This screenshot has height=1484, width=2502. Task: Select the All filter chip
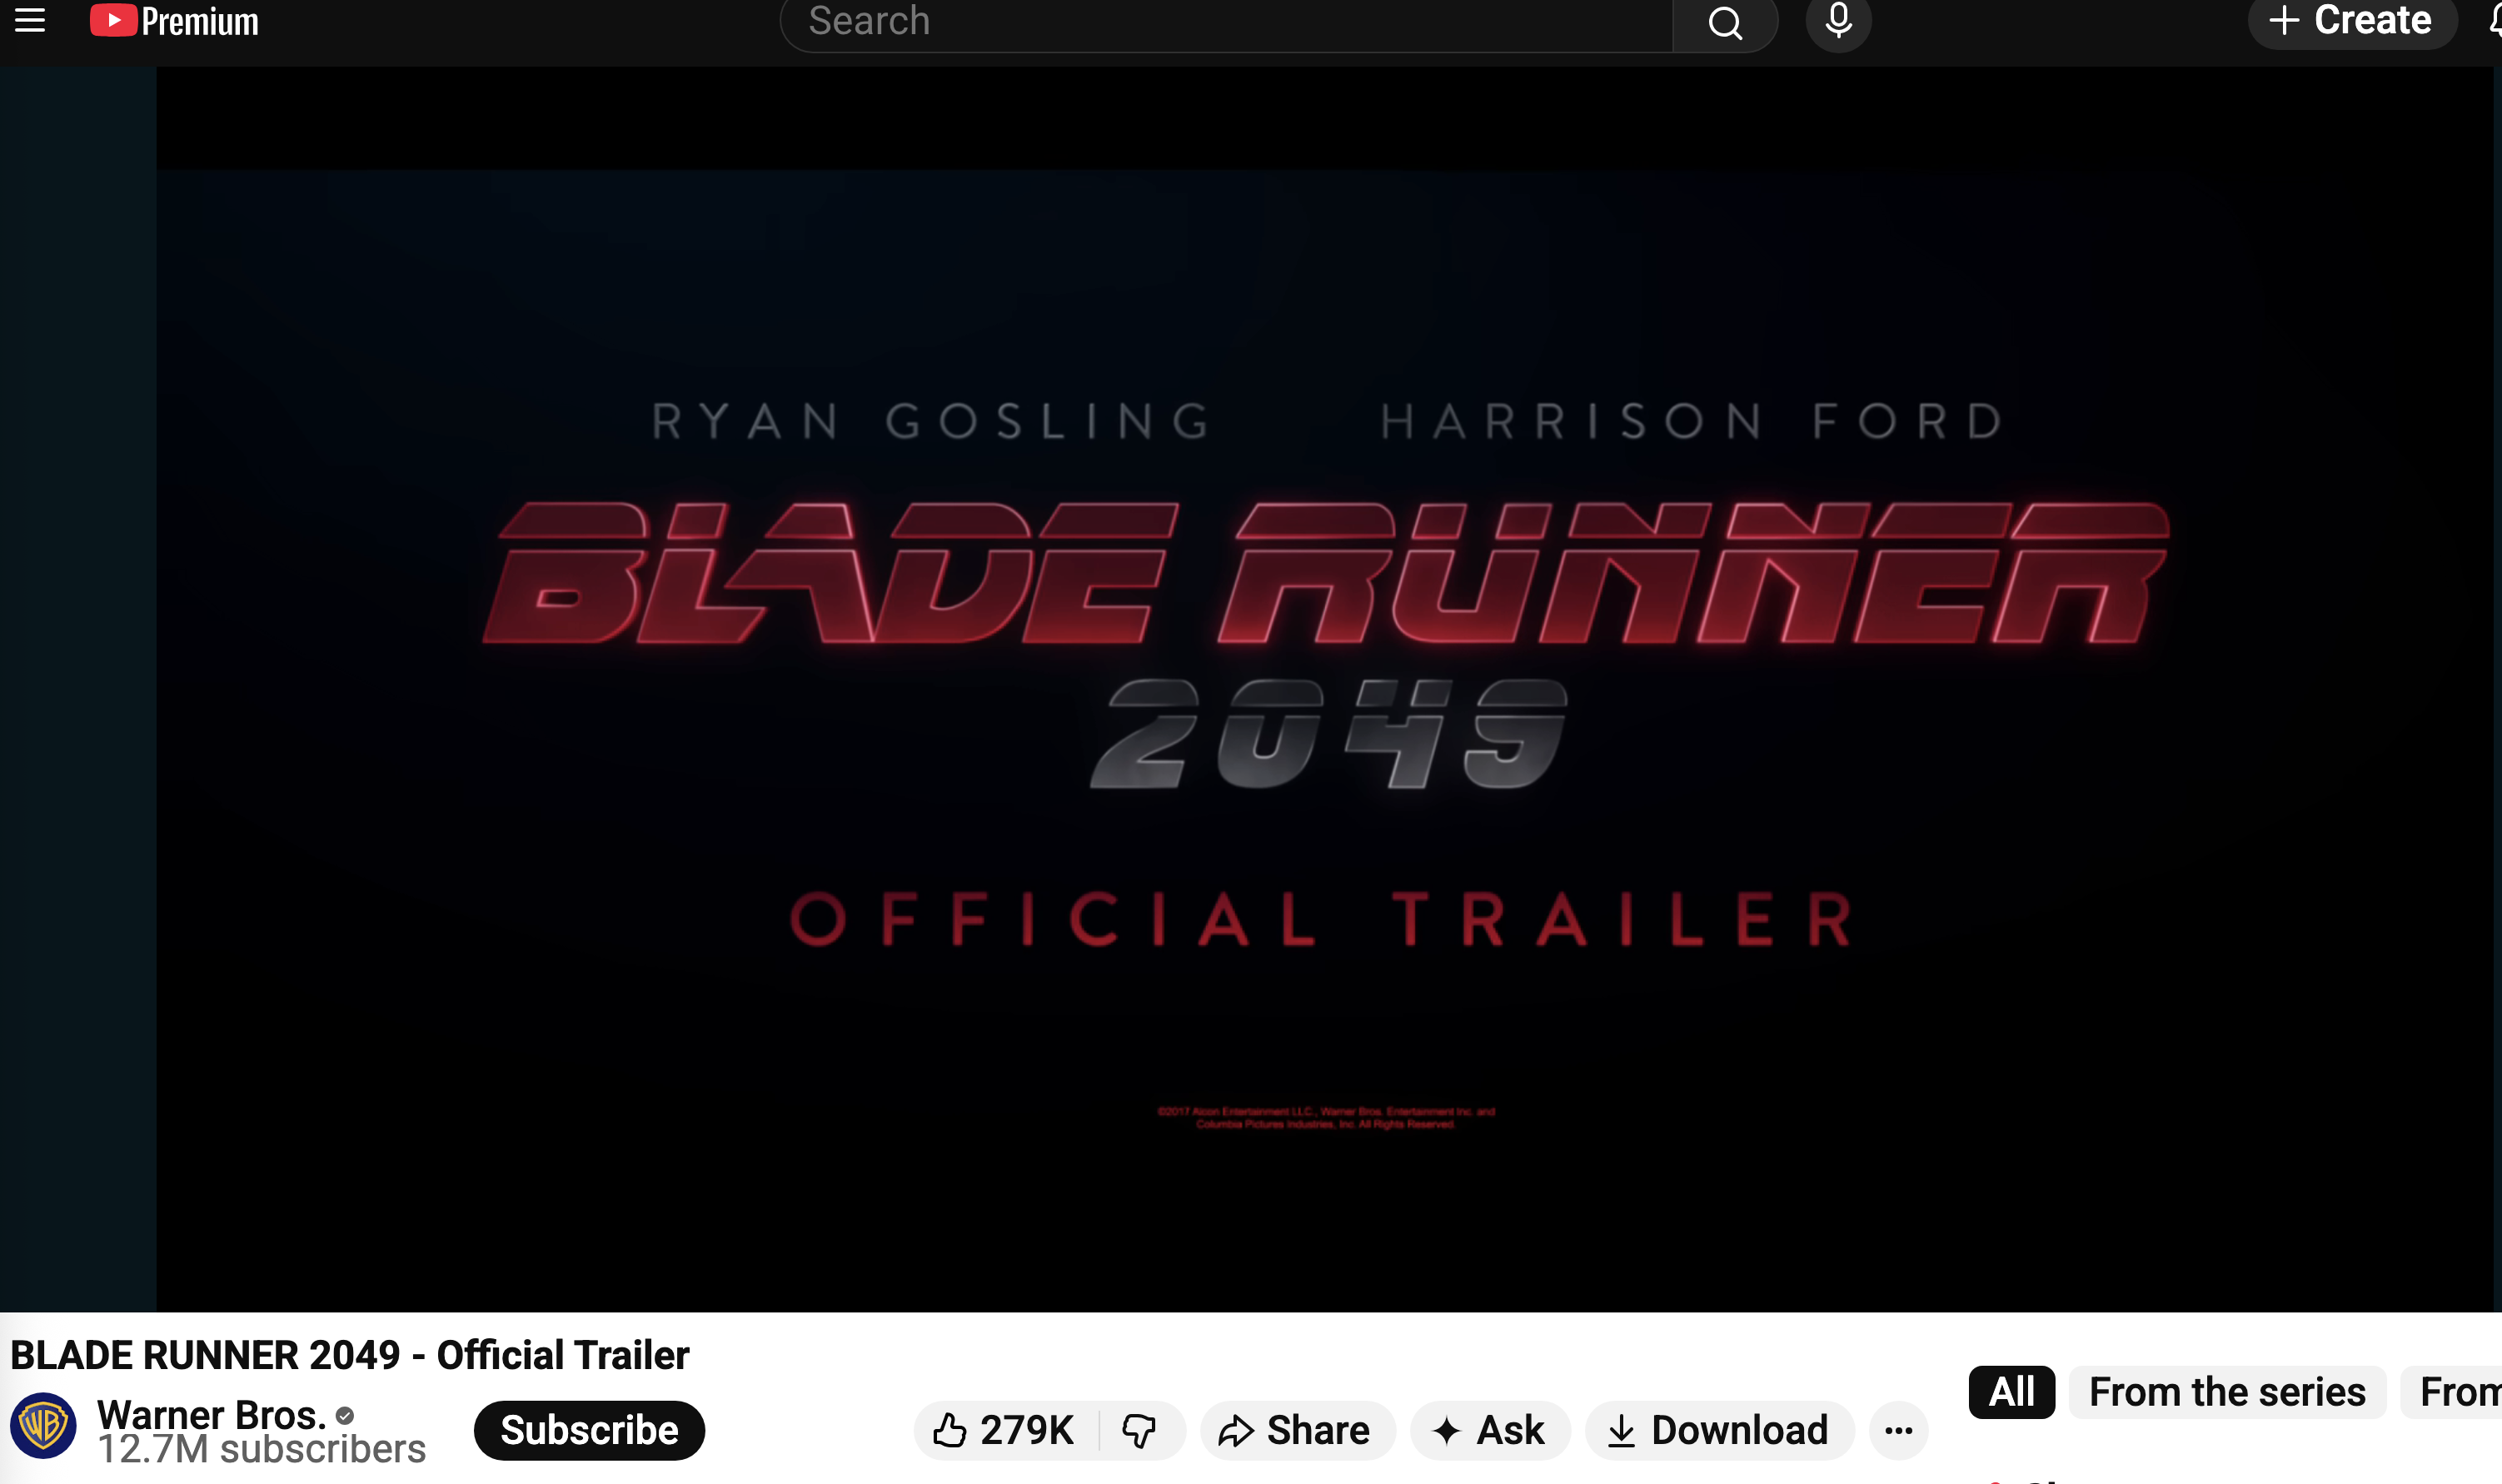(2011, 1392)
